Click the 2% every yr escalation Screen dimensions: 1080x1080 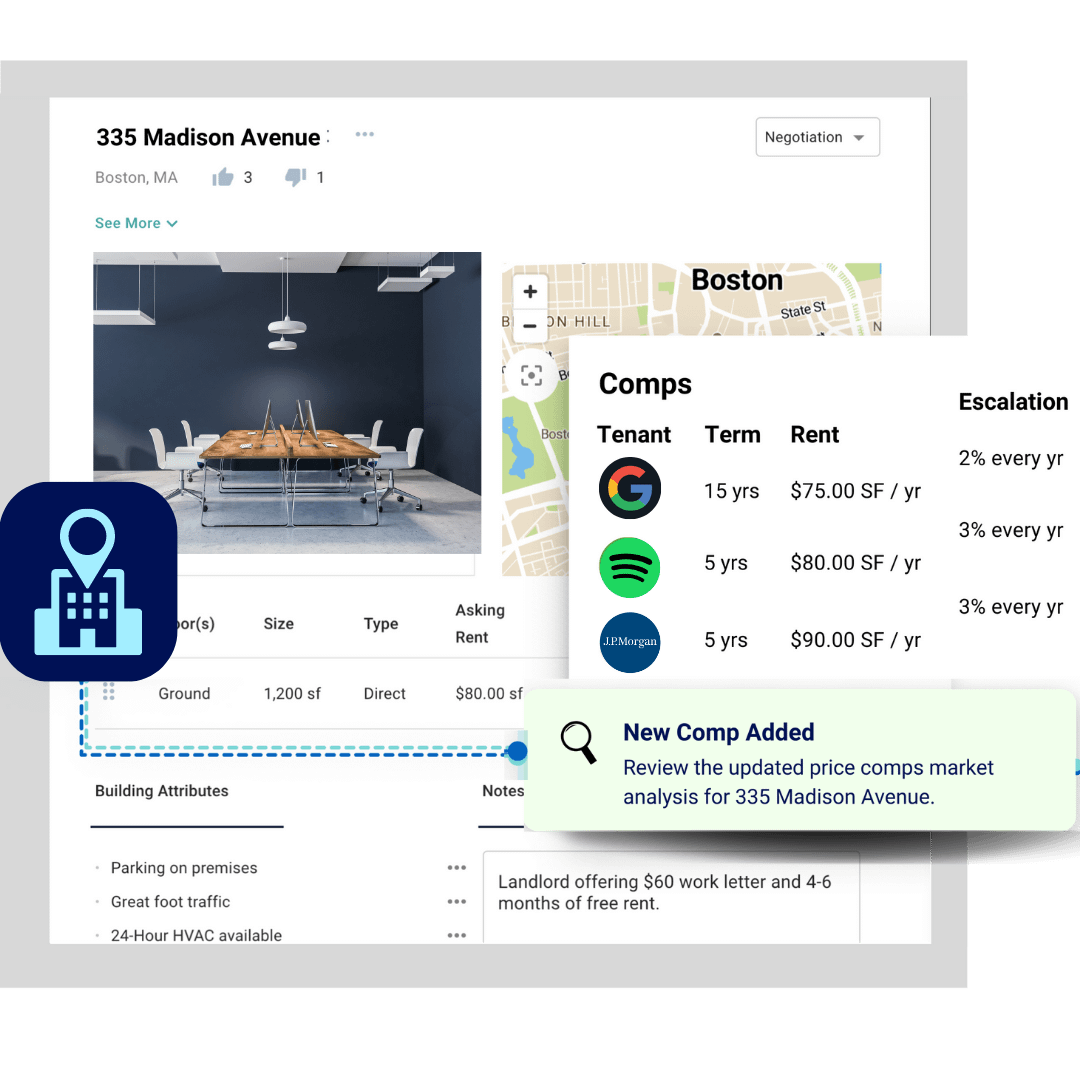click(x=1010, y=458)
